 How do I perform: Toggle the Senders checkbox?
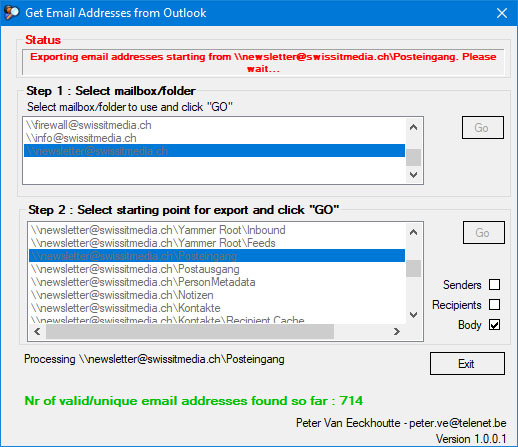(x=494, y=285)
